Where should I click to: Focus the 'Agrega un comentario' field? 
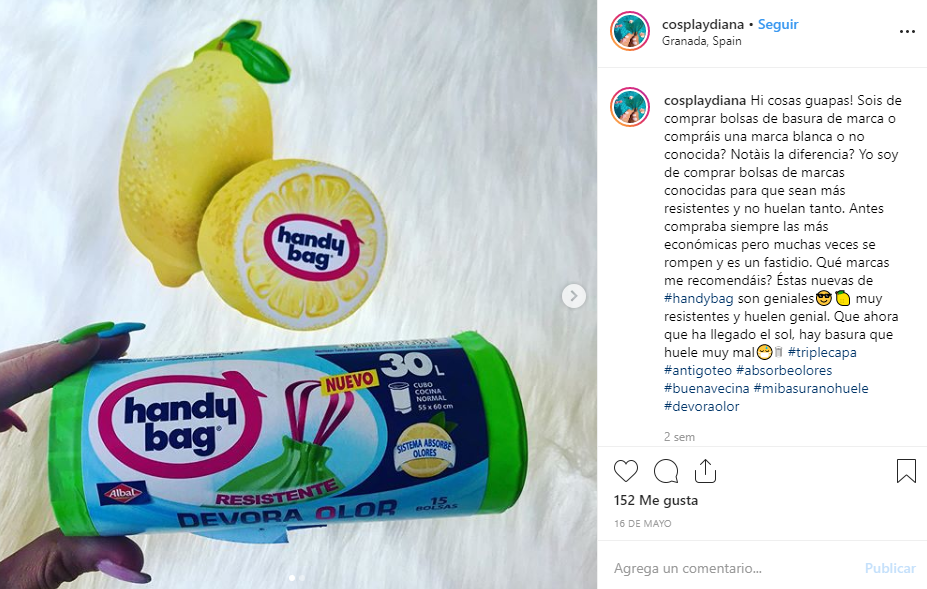click(733, 568)
